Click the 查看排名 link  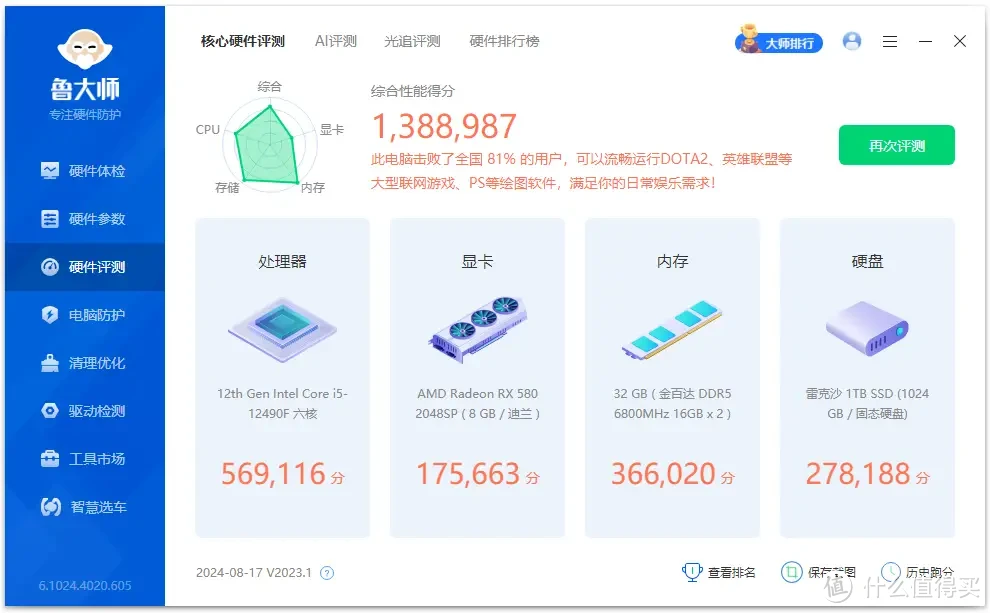point(731,573)
